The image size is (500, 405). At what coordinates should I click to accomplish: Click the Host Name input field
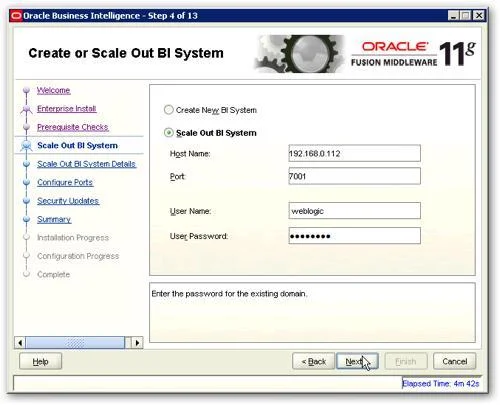354,153
